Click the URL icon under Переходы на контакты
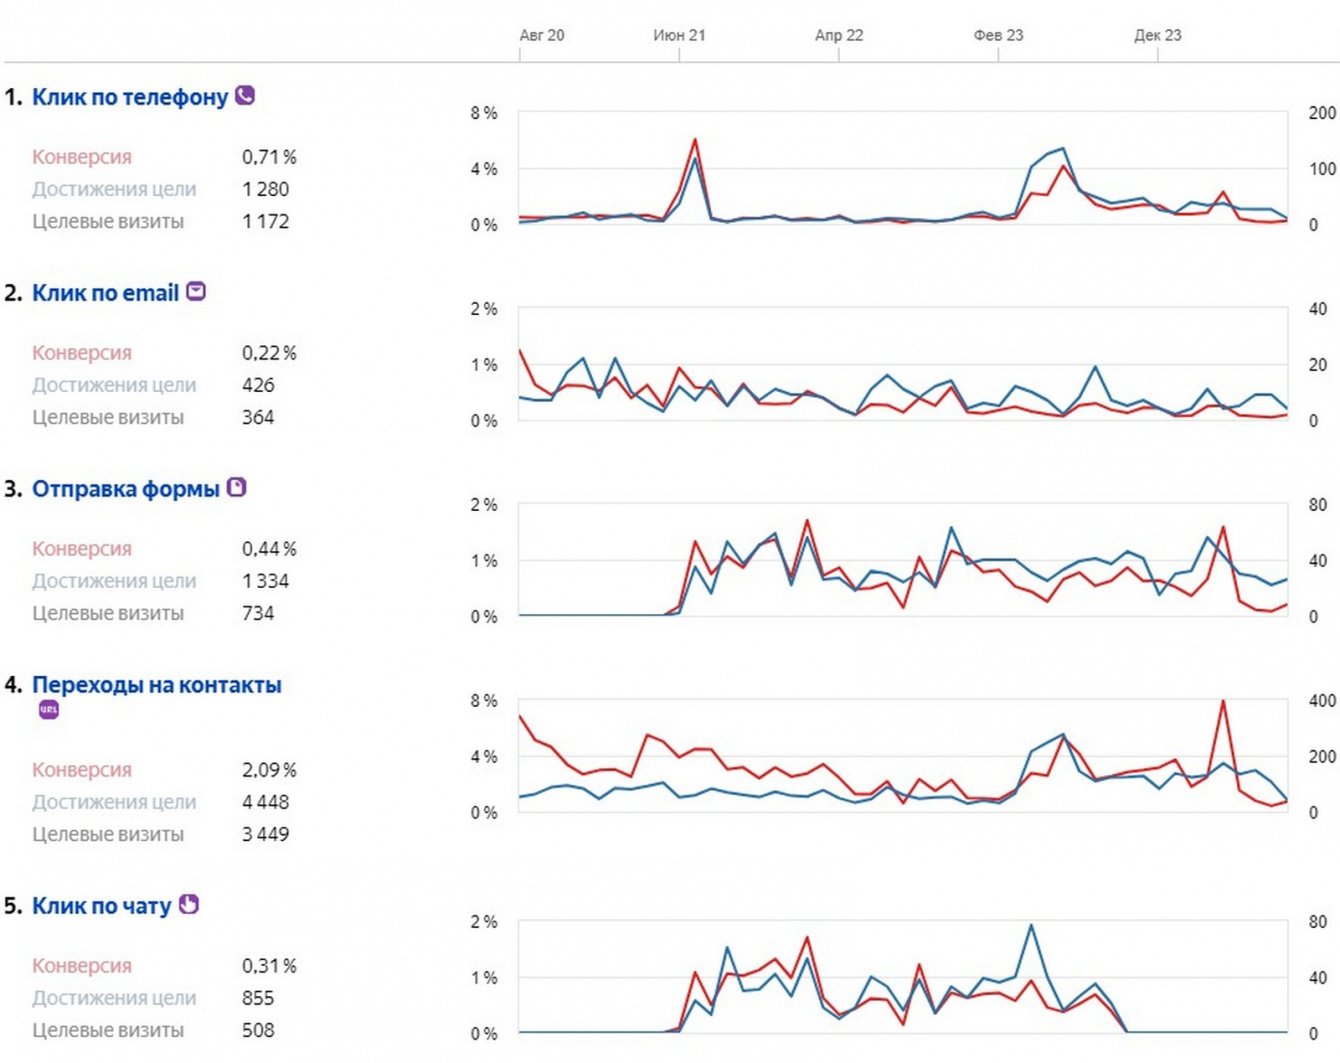This screenshot has width=1340, height=1063. pos(49,710)
